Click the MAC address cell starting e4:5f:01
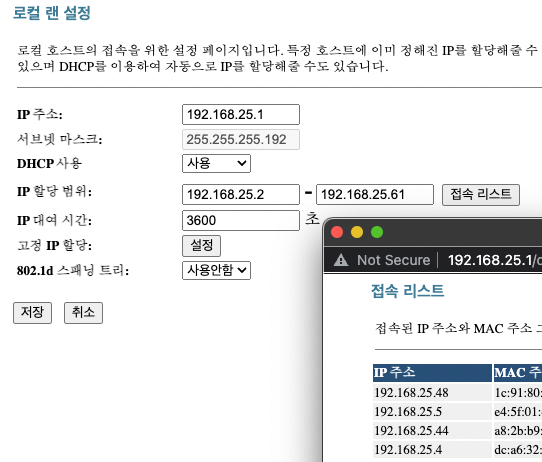This screenshot has height=462, width=542. (x=518, y=412)
